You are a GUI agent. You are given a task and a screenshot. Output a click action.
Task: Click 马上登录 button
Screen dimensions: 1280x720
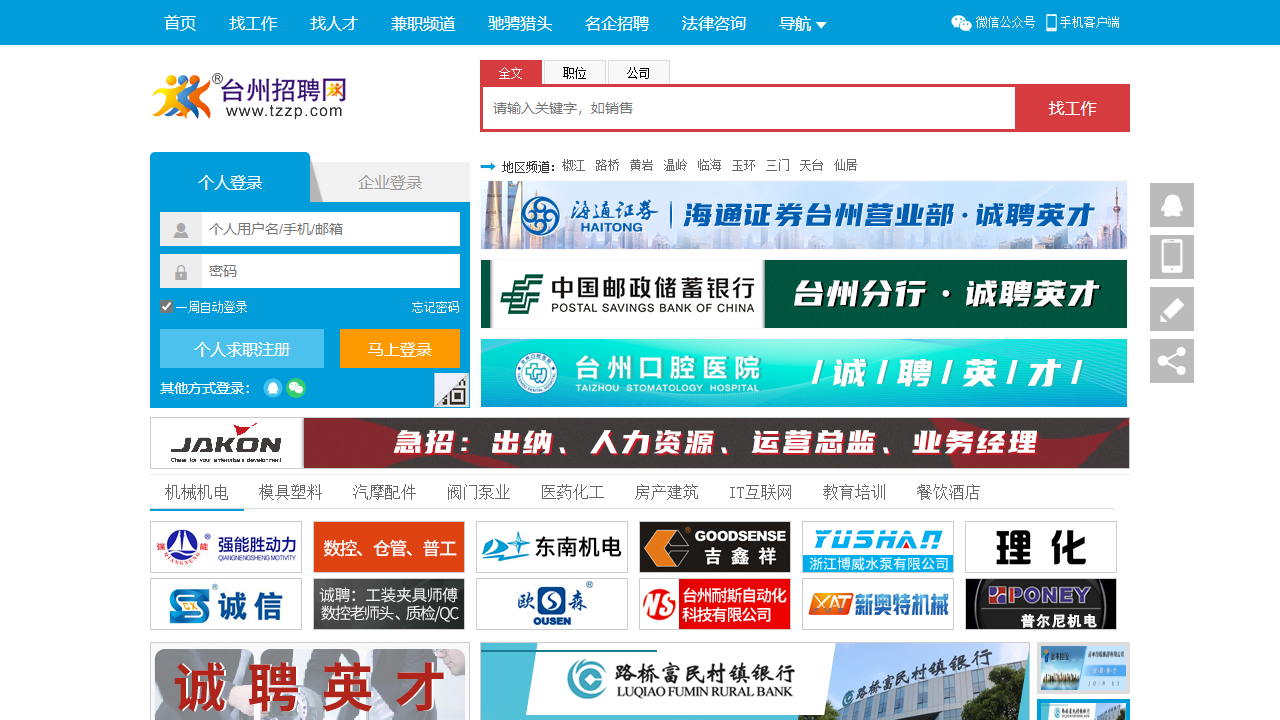(x=400, y=349)
